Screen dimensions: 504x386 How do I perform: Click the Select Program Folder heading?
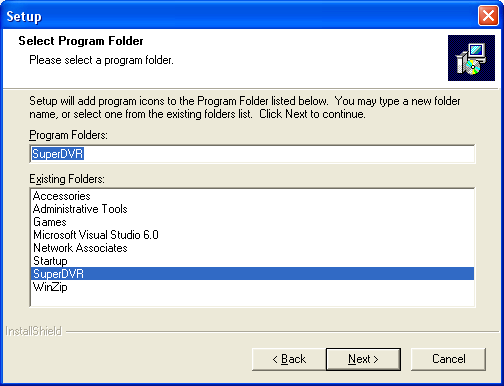click(x=81, y=41)
